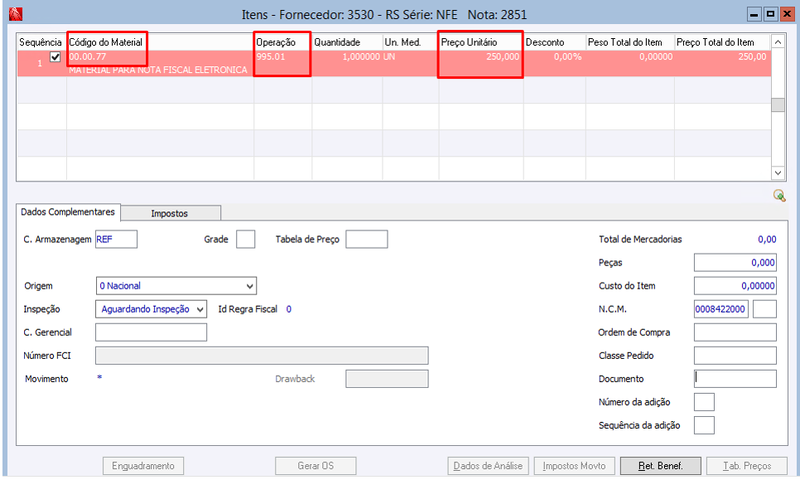Click material code 00.00.77 cell

pyautogui.click(x=88, y=57)
